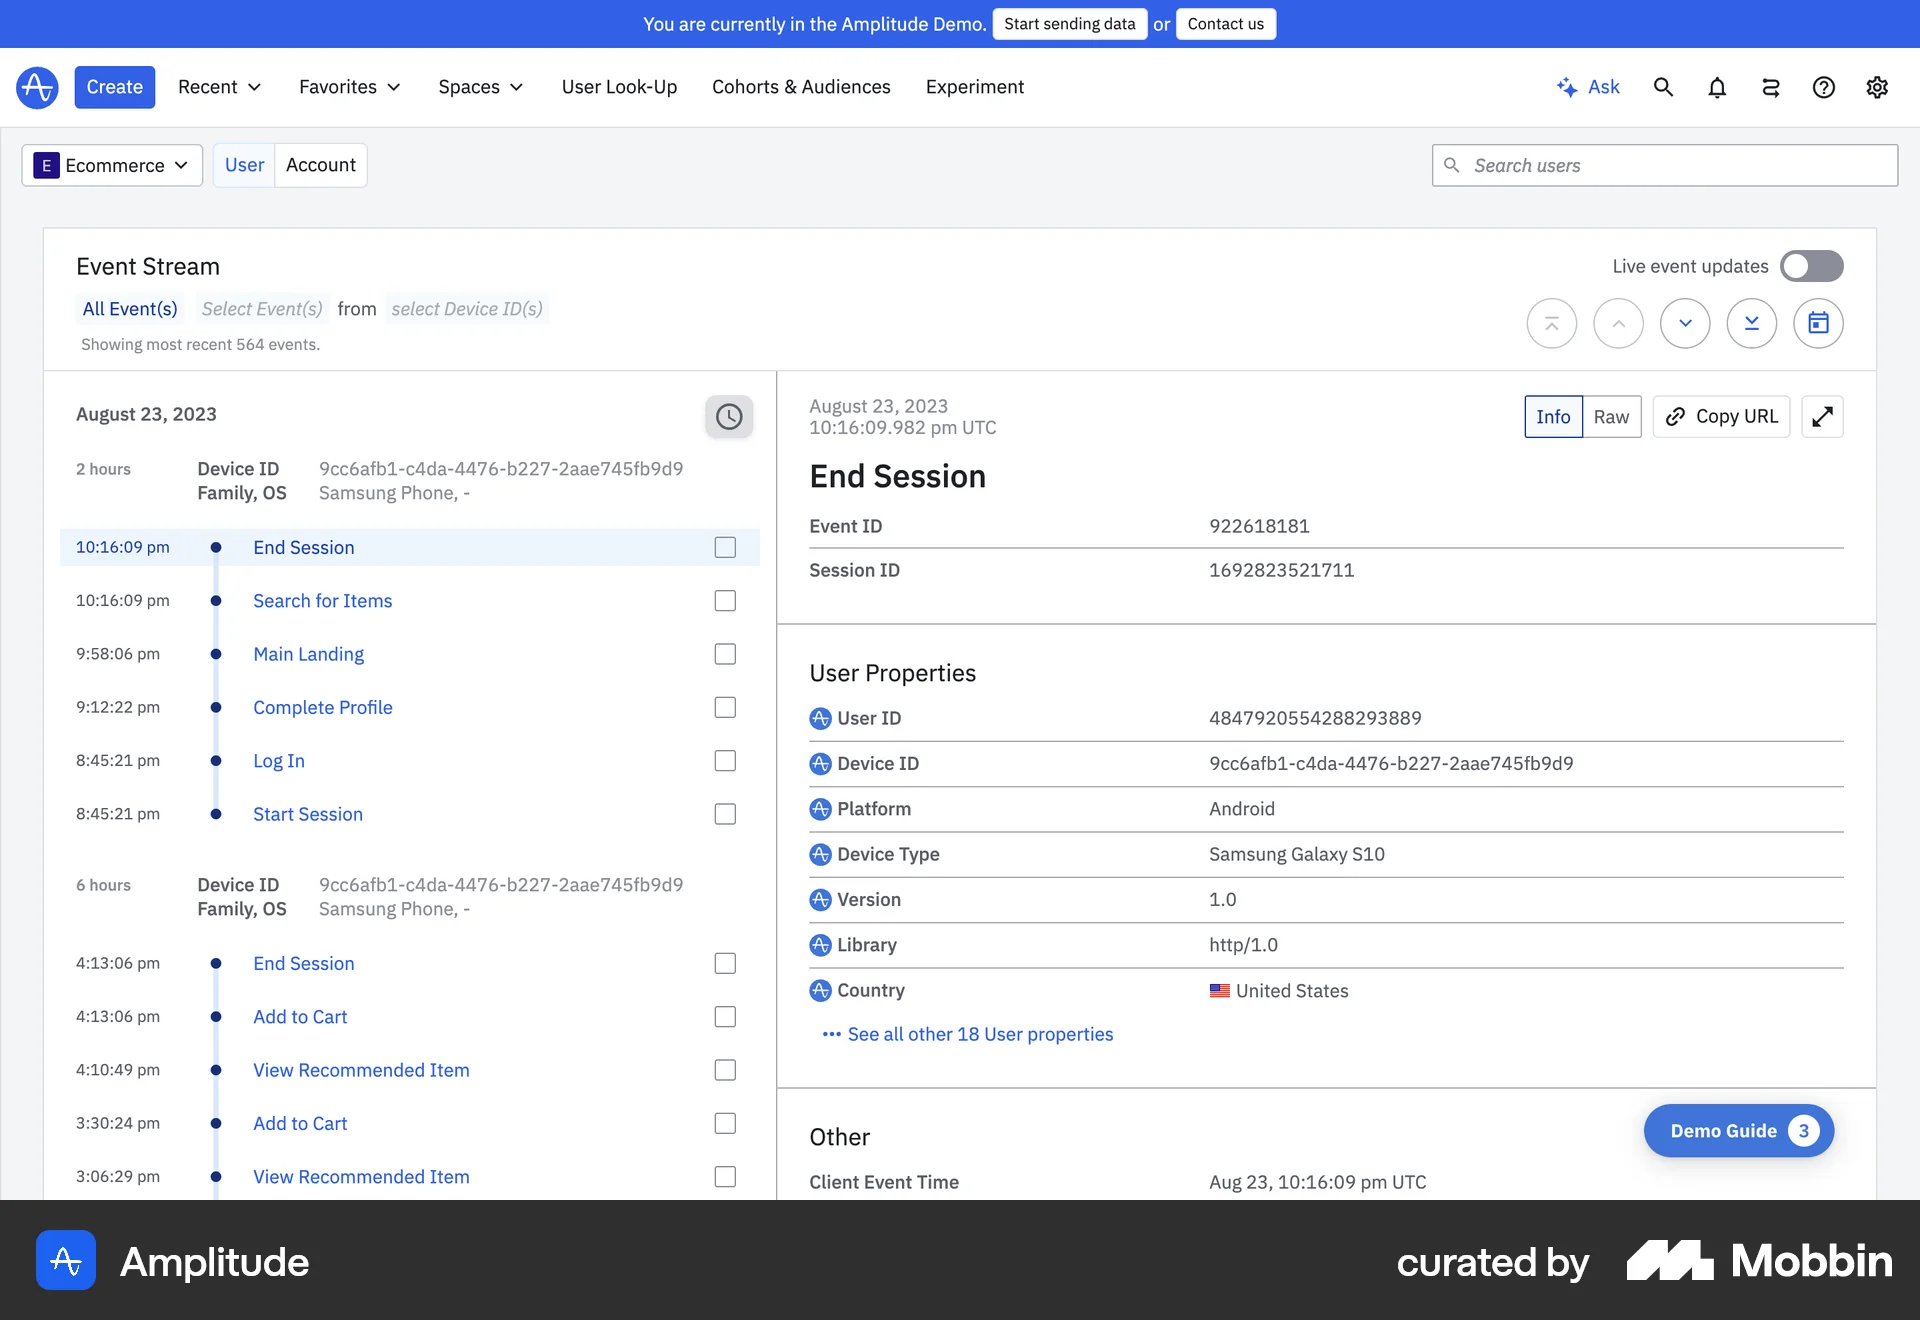Check the checkbox next to End Session event

[726, 547]
